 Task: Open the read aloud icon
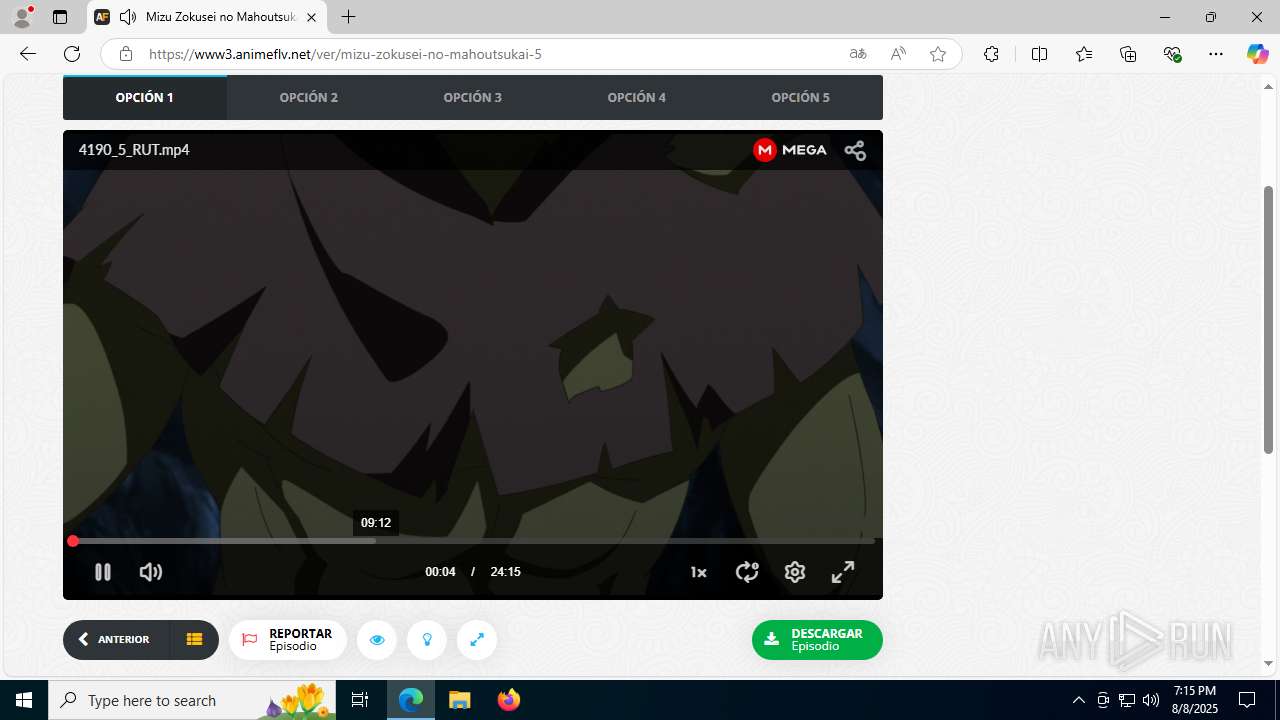click(x=898, y=54)
